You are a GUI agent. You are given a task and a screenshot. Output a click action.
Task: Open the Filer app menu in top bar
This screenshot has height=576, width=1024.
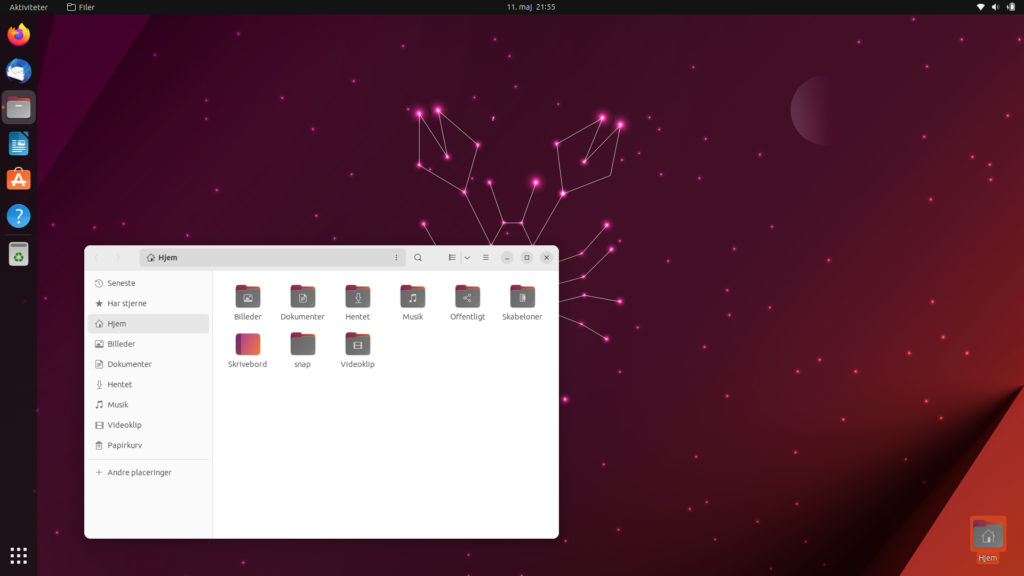coord(81,7)
